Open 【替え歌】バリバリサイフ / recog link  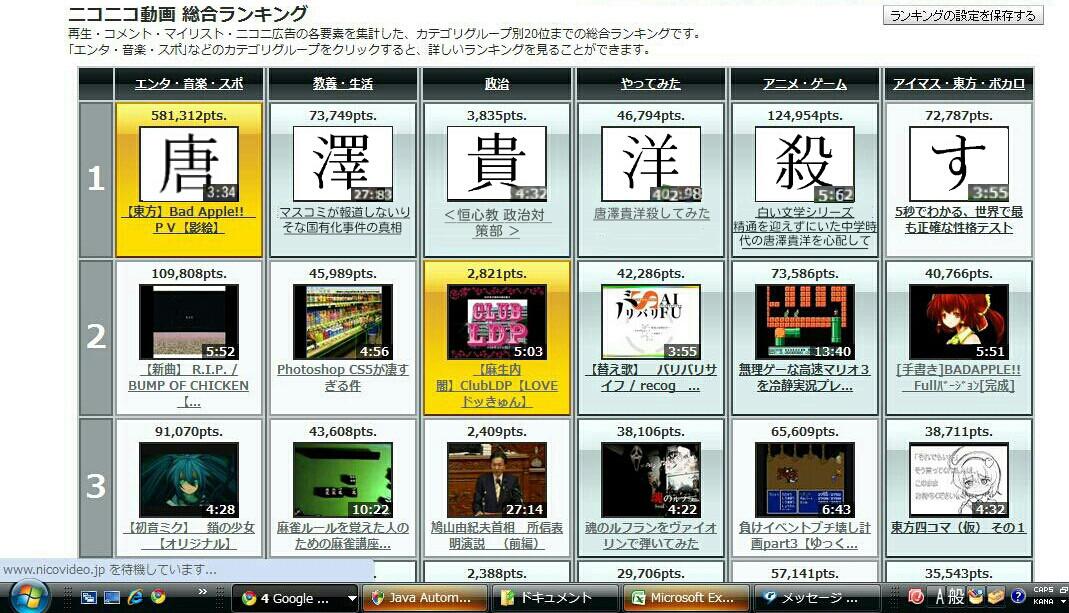[651, 378]
